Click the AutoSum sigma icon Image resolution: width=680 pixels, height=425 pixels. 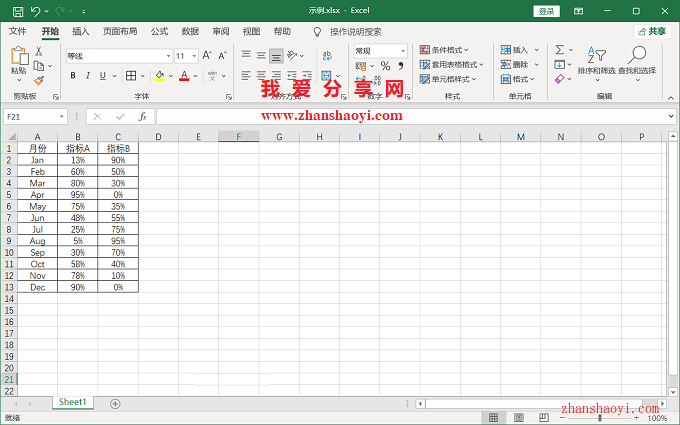pos(560,49)
